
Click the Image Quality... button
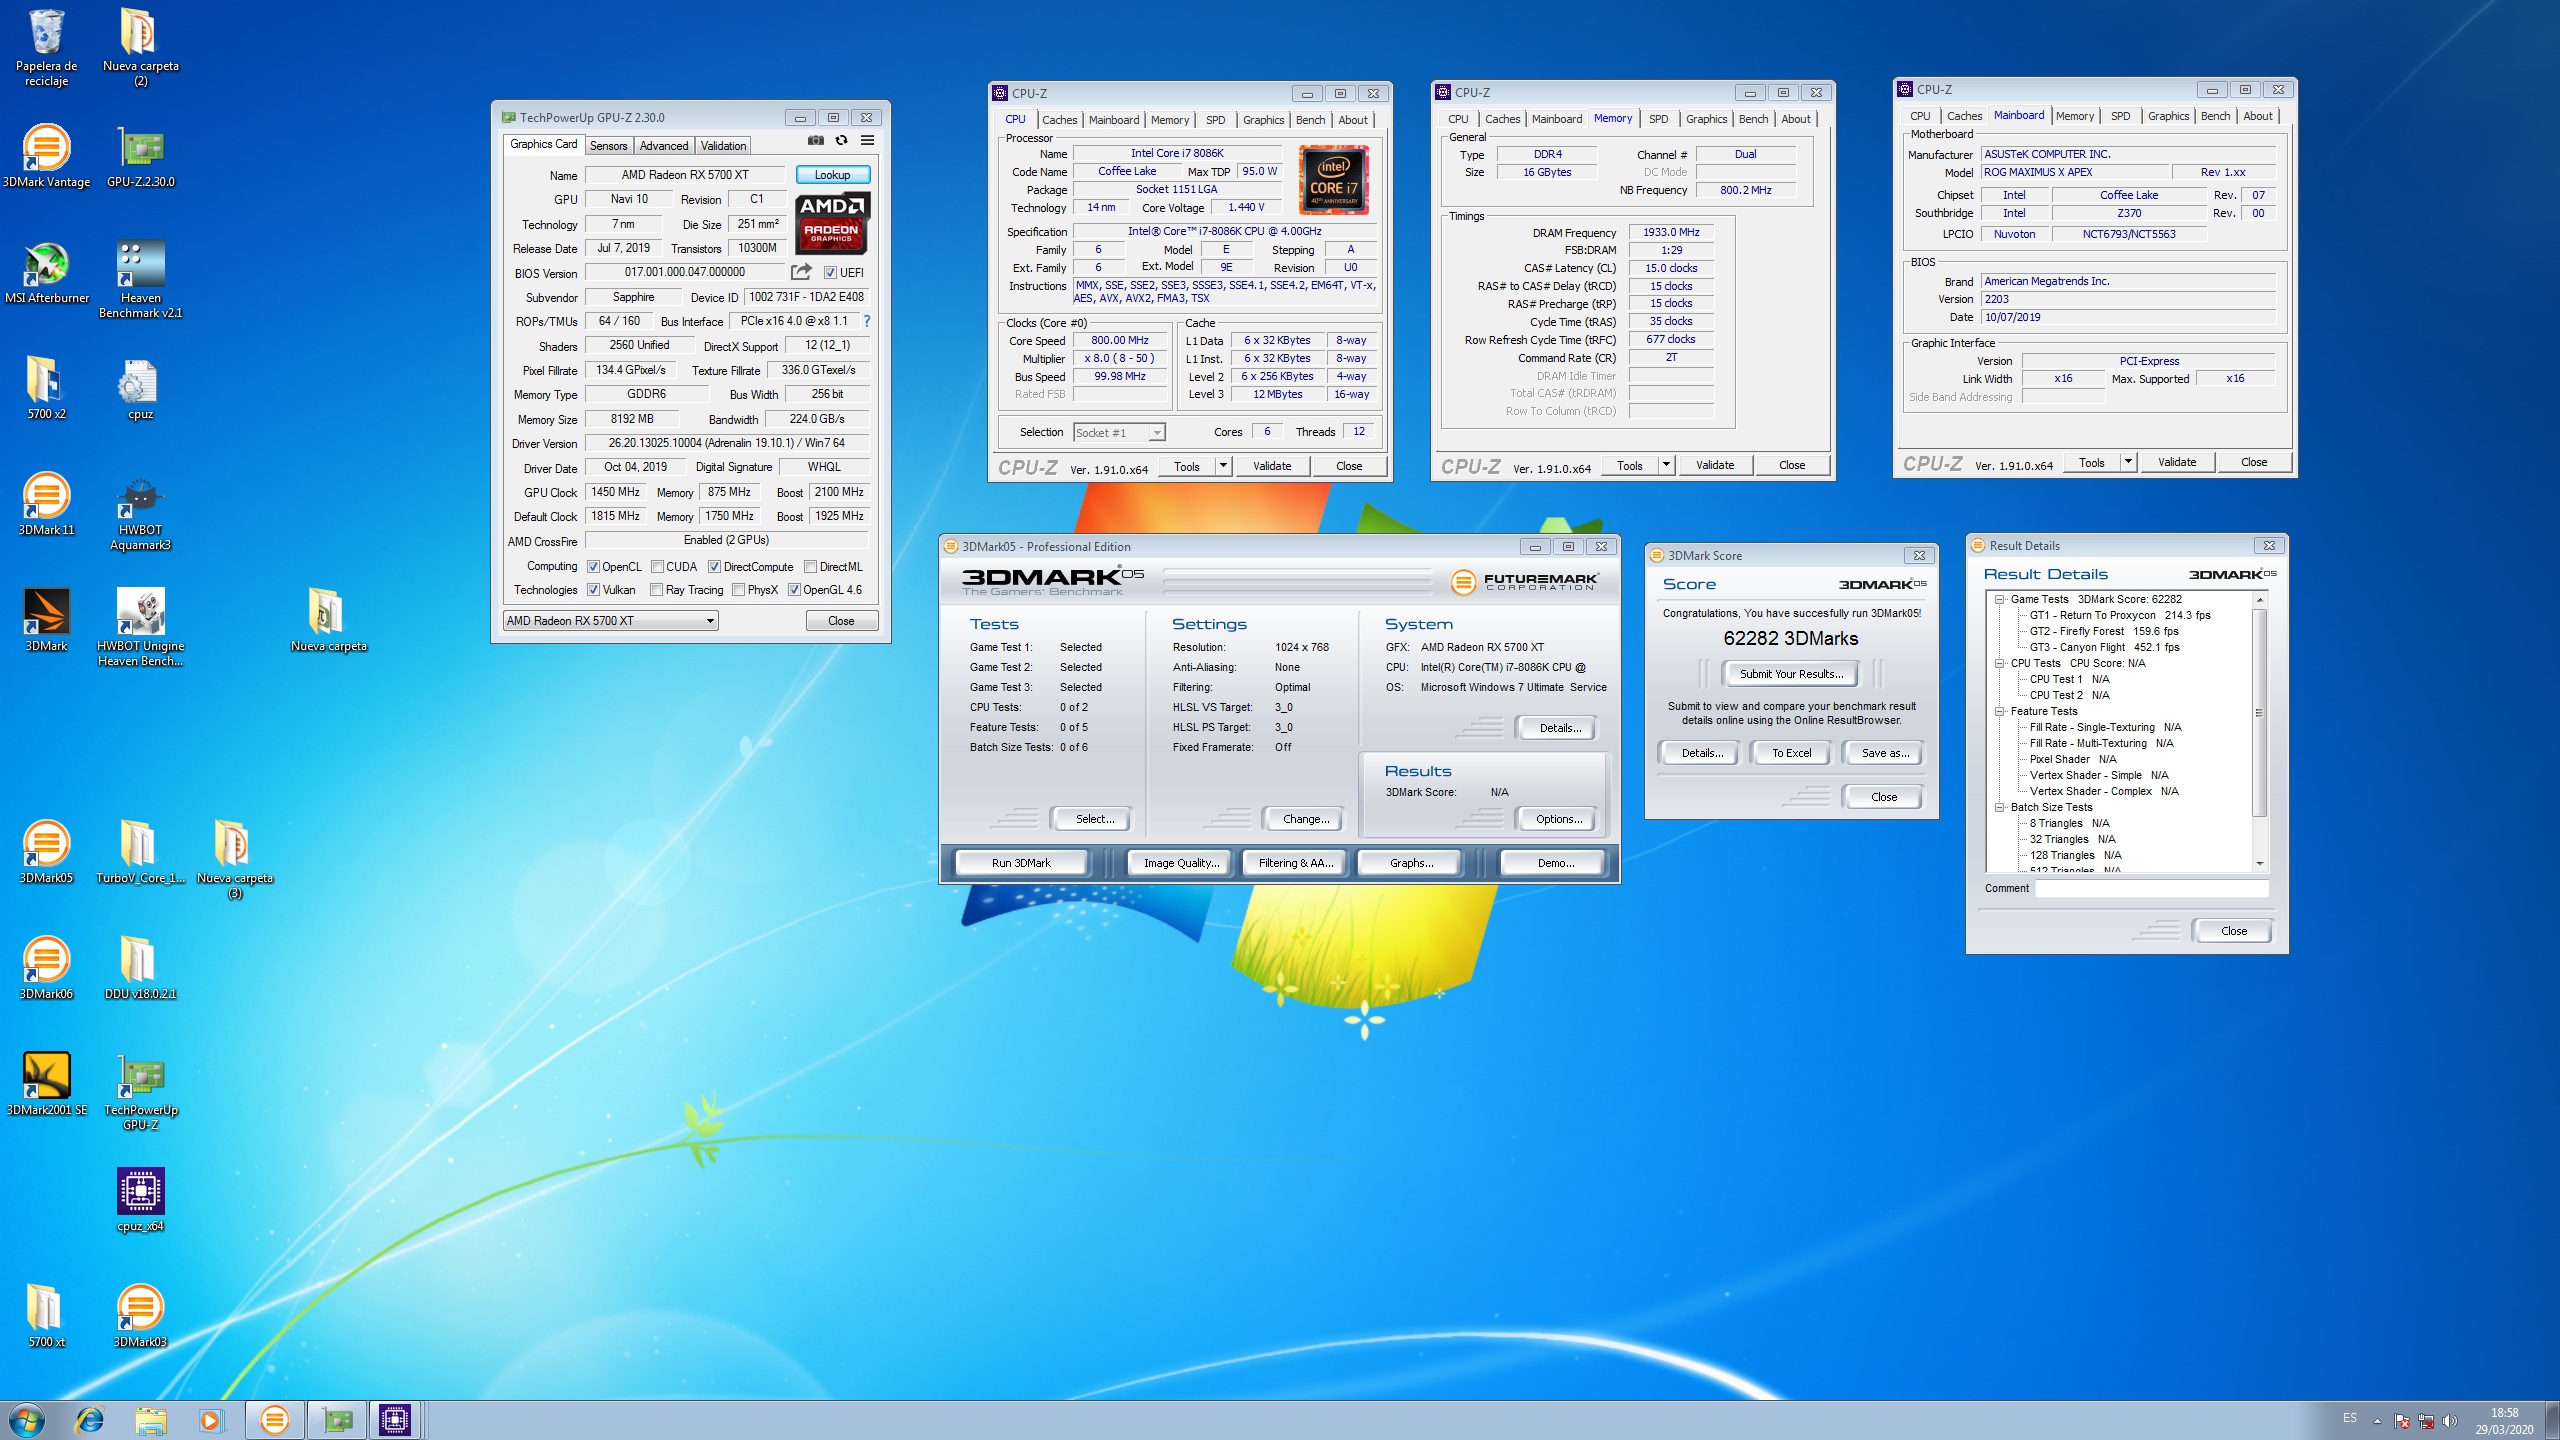[x=1181, y=863]
